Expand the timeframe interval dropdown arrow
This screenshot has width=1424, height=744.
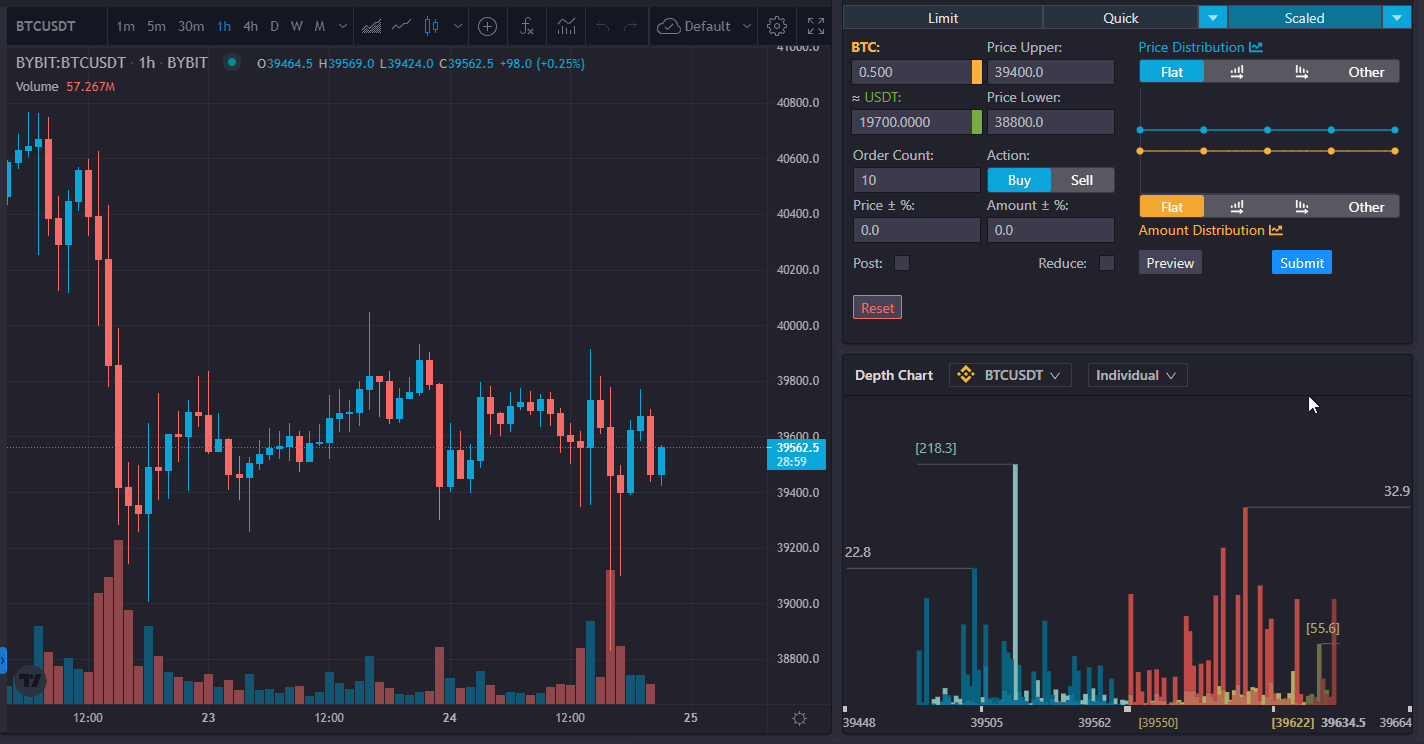pos(344,26)
